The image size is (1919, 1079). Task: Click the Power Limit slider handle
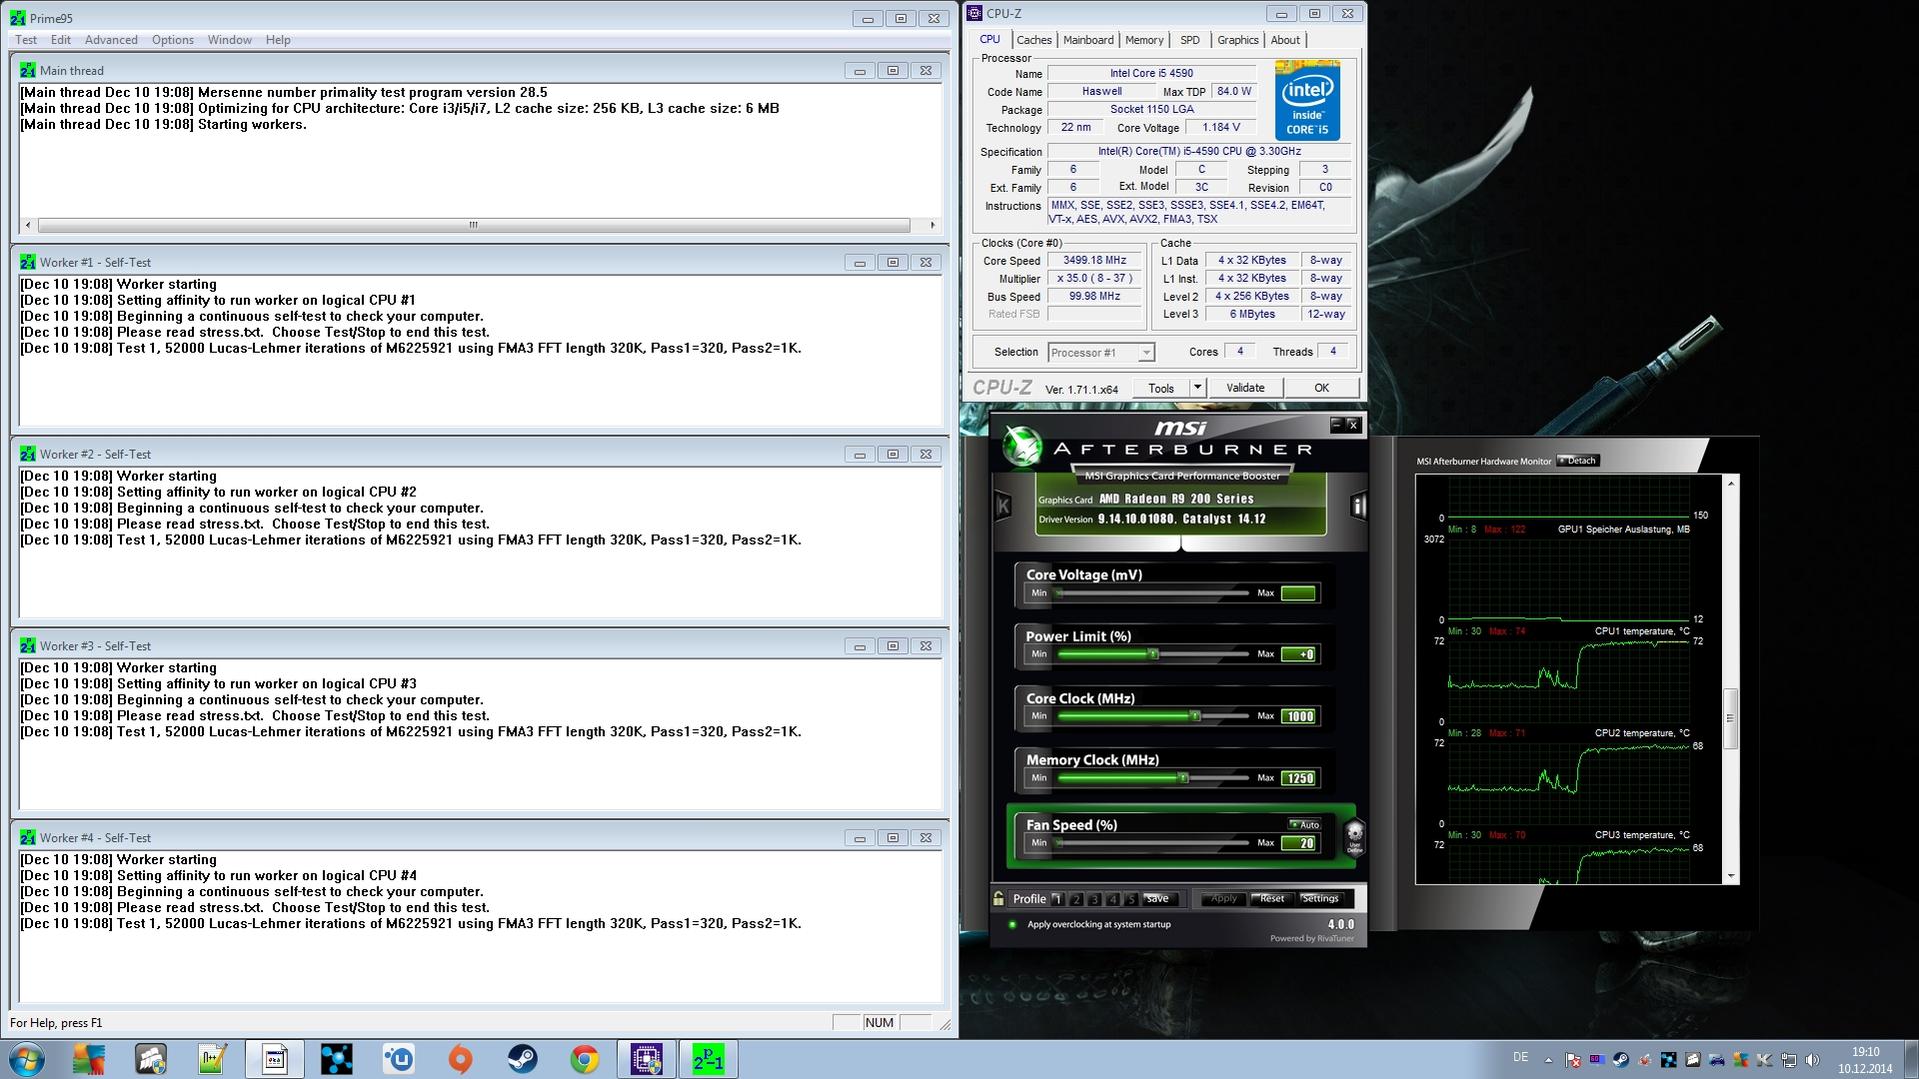pyautogui.click(x=1153, y=654)
